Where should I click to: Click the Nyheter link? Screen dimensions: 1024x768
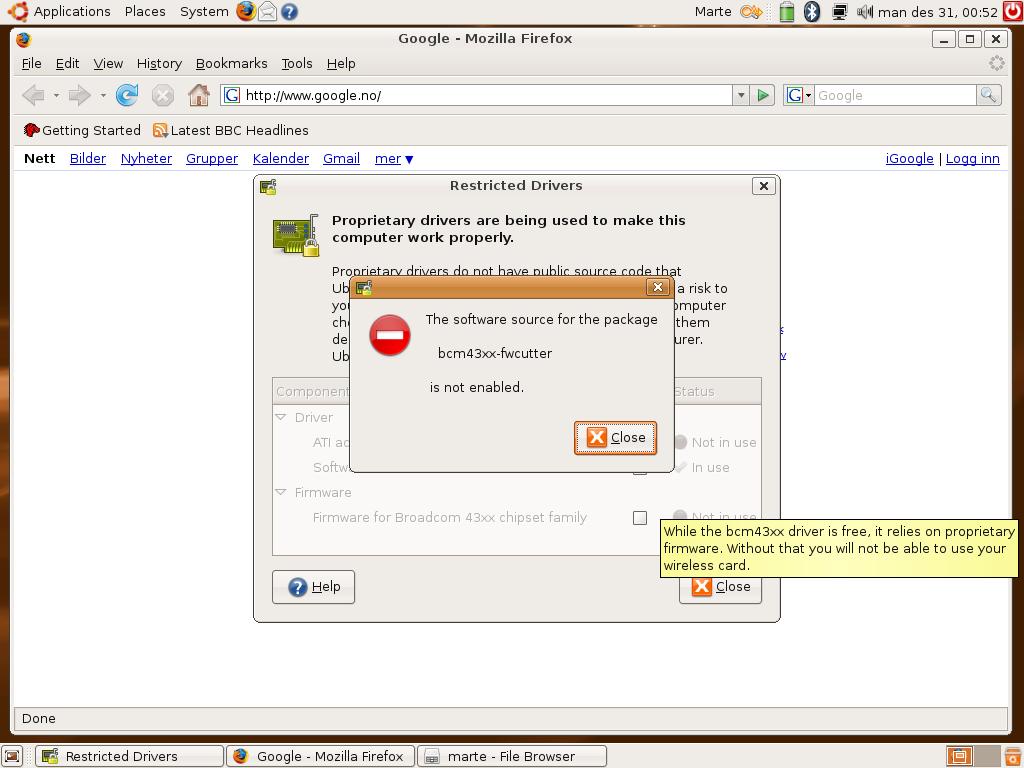click(146, 159)
